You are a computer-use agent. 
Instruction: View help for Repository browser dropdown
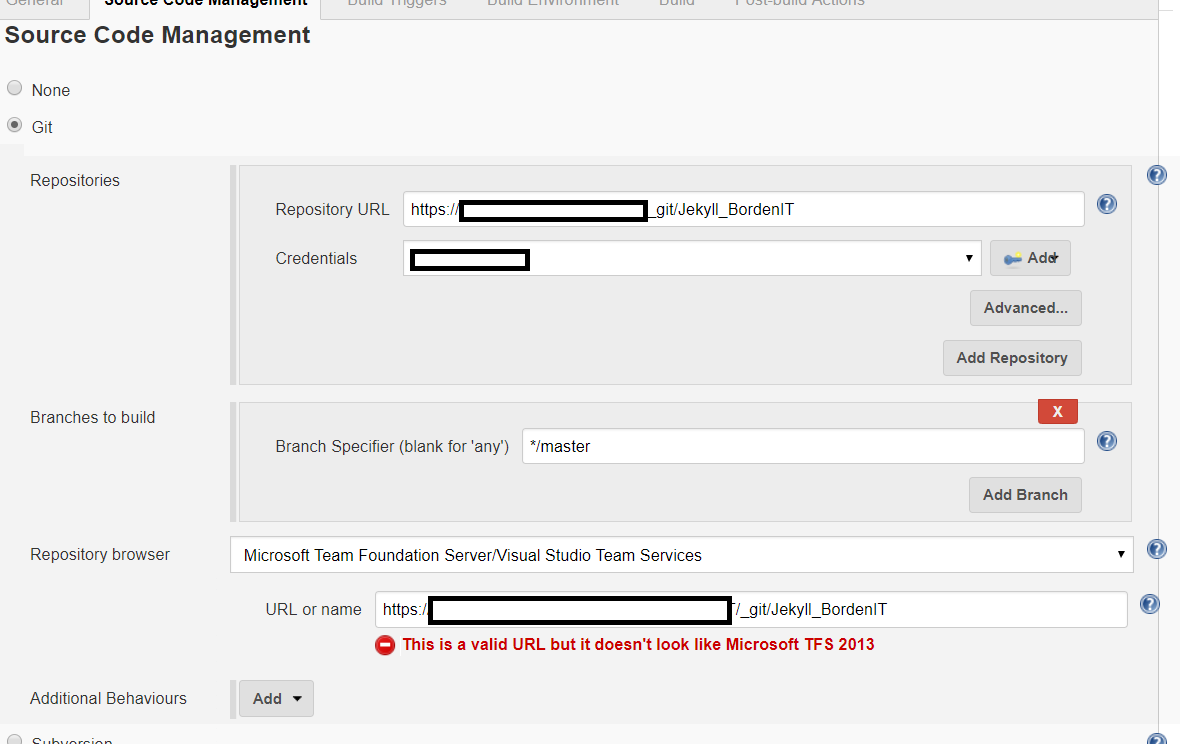point(1156,549)
